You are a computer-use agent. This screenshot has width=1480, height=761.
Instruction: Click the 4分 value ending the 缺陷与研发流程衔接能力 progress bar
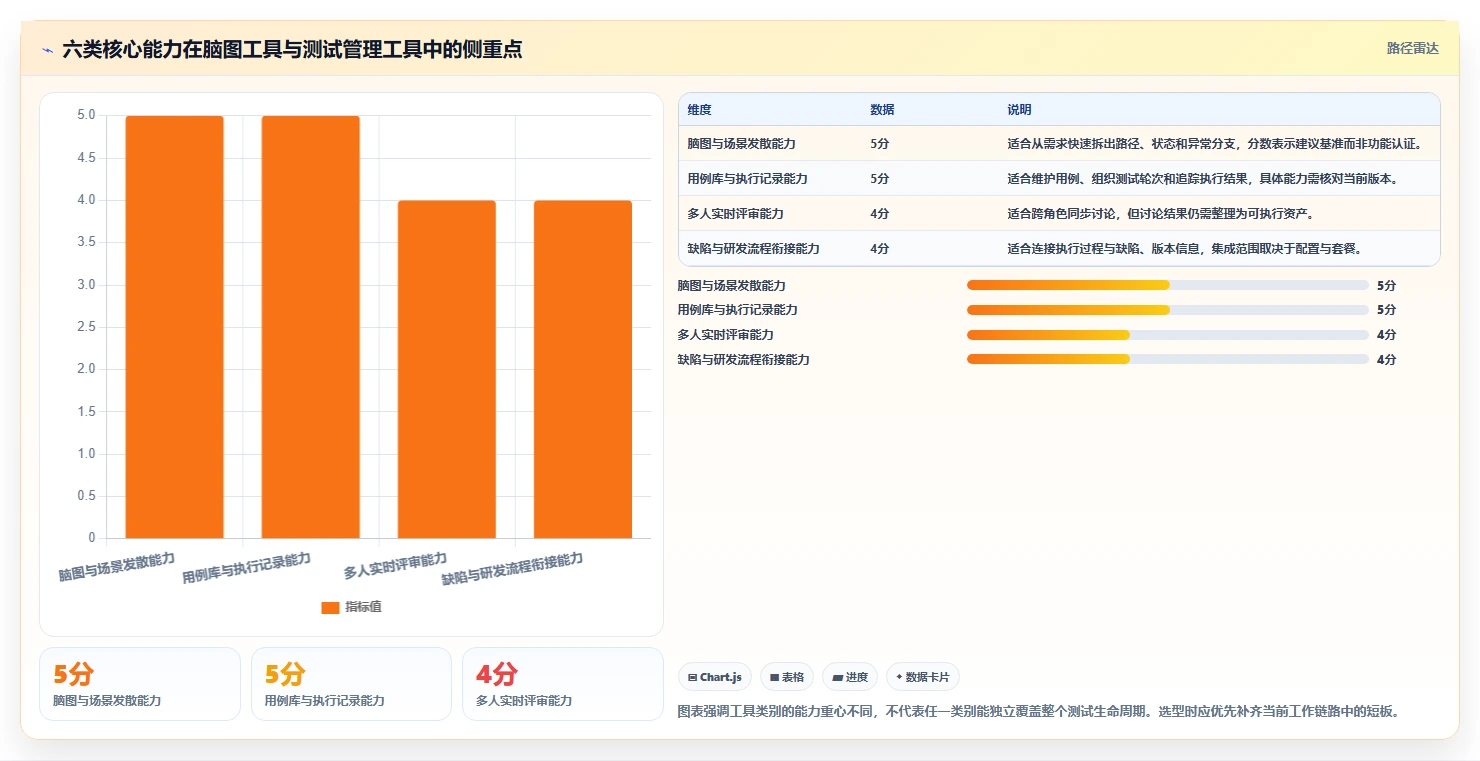(x=1386, y=359)
